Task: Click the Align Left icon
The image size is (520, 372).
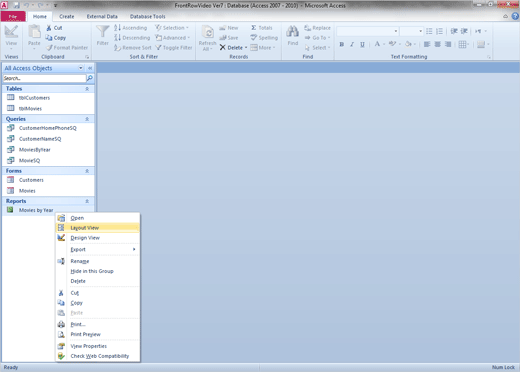Action: pyautogui.click(x=427, y=44)
